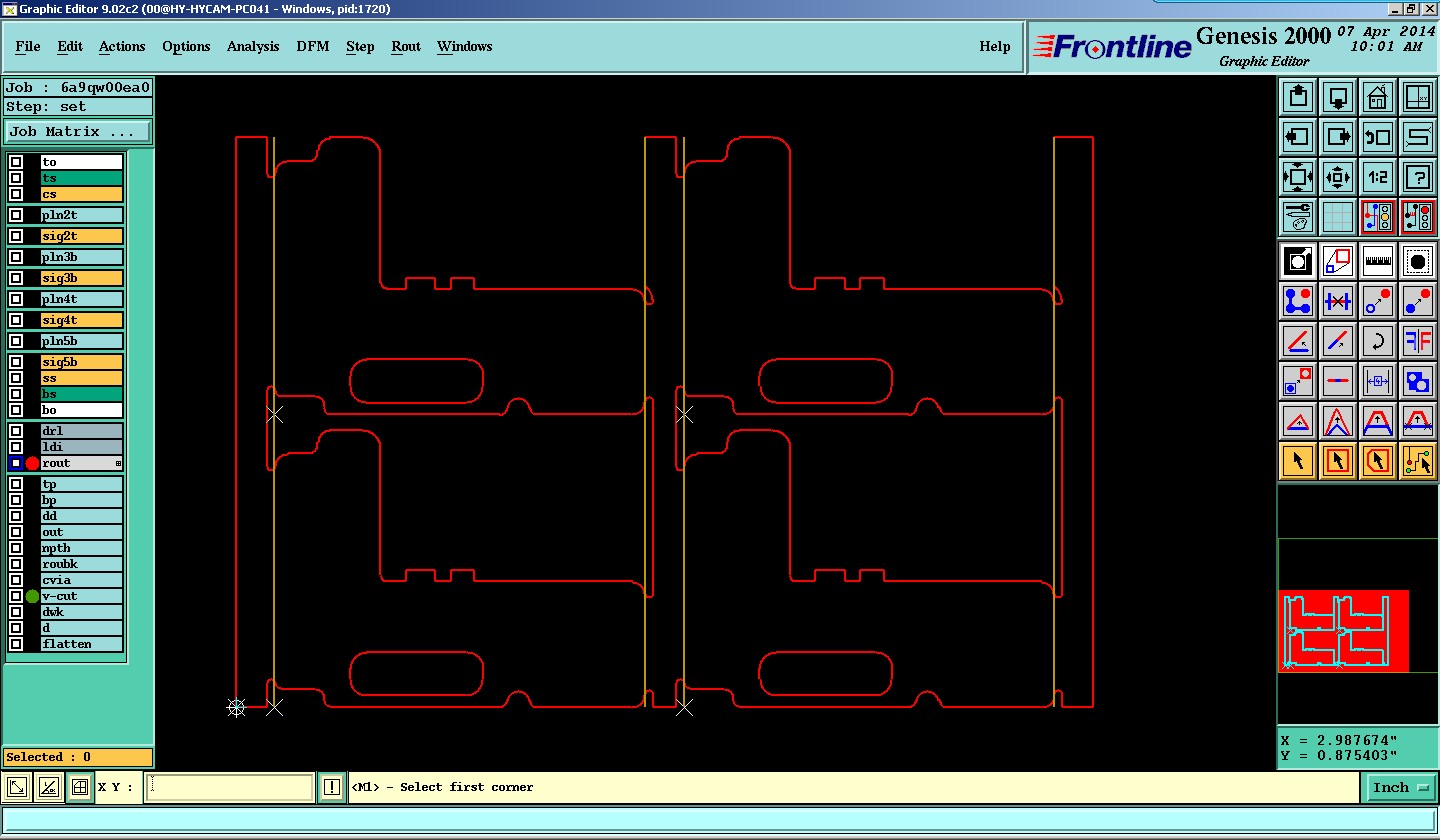Viewport: 1440px width, 840px height.
Task: Click the mirror F icon
Action: pyautogui.click(x=1418, y=341)
